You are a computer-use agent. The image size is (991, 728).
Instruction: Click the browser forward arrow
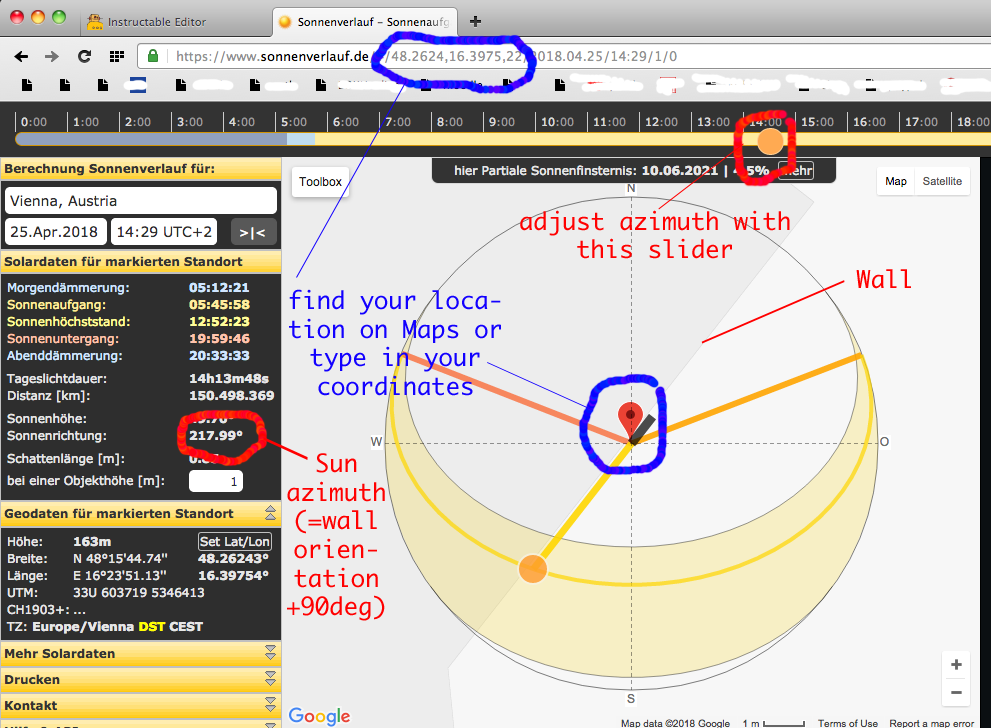52,56
